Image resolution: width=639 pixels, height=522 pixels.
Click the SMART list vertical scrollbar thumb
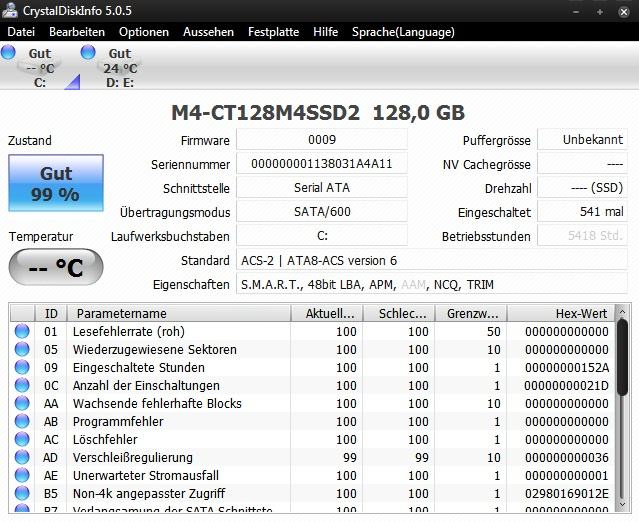tap(622, 357)
